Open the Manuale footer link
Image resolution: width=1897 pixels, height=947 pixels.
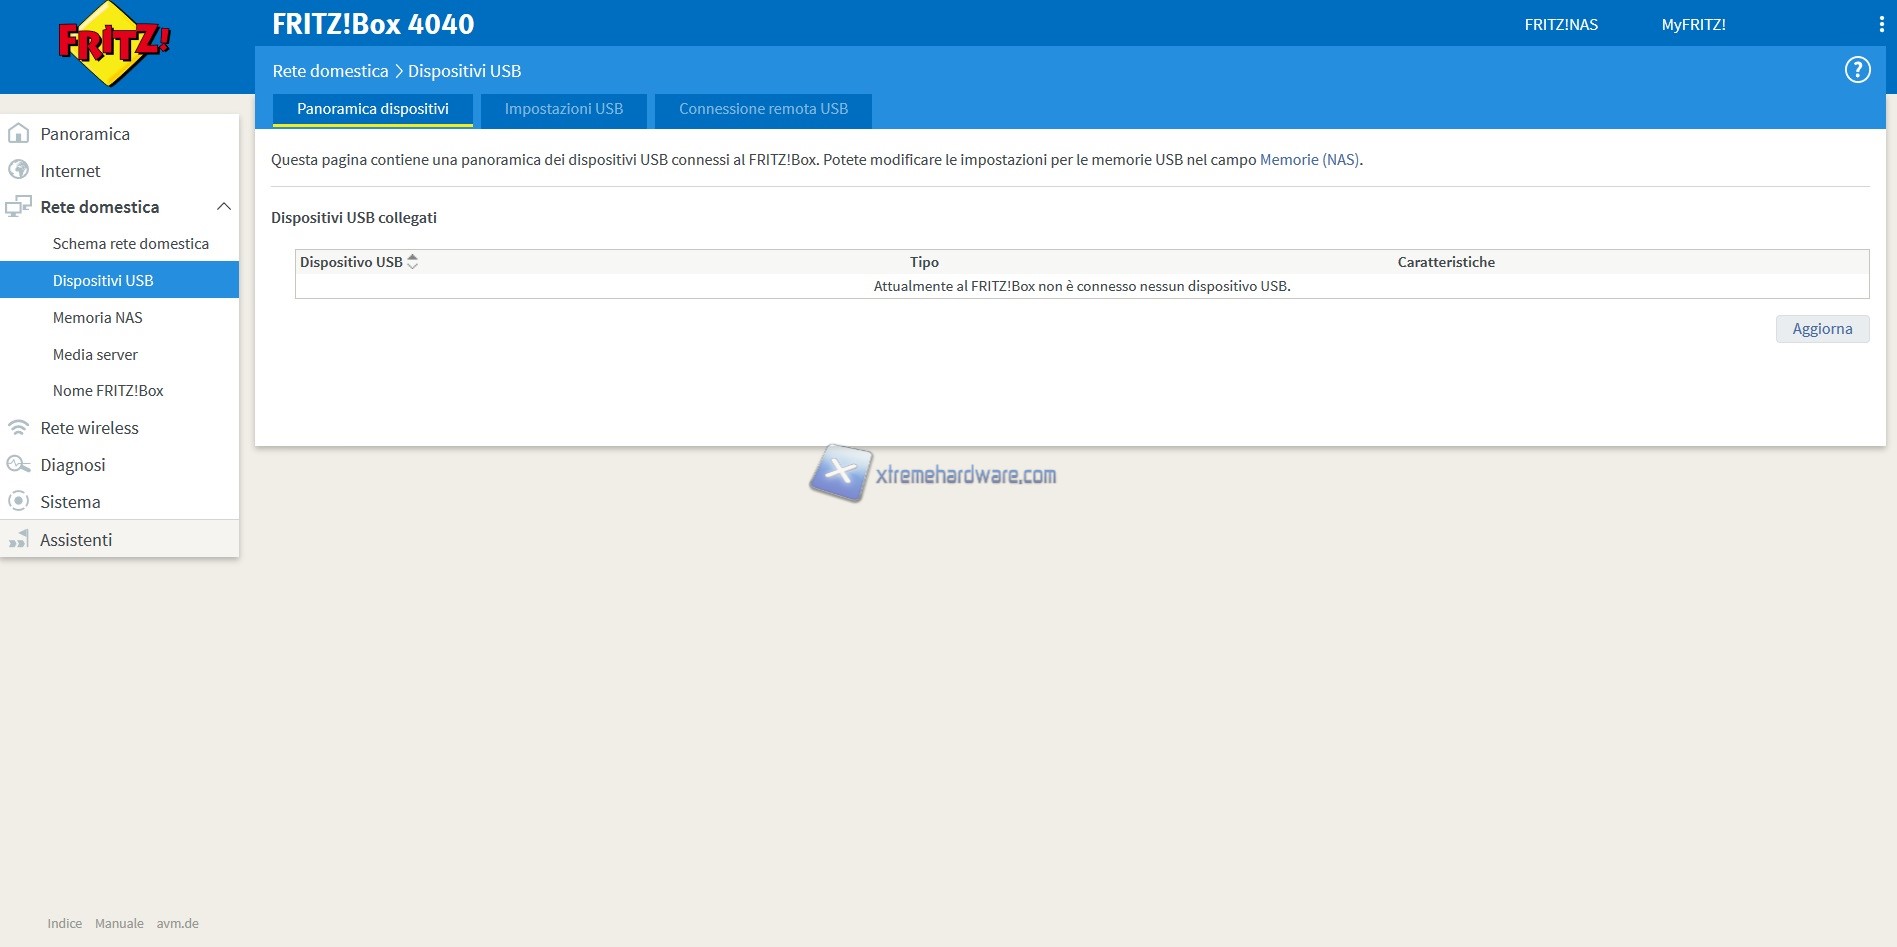pos(119,924)
